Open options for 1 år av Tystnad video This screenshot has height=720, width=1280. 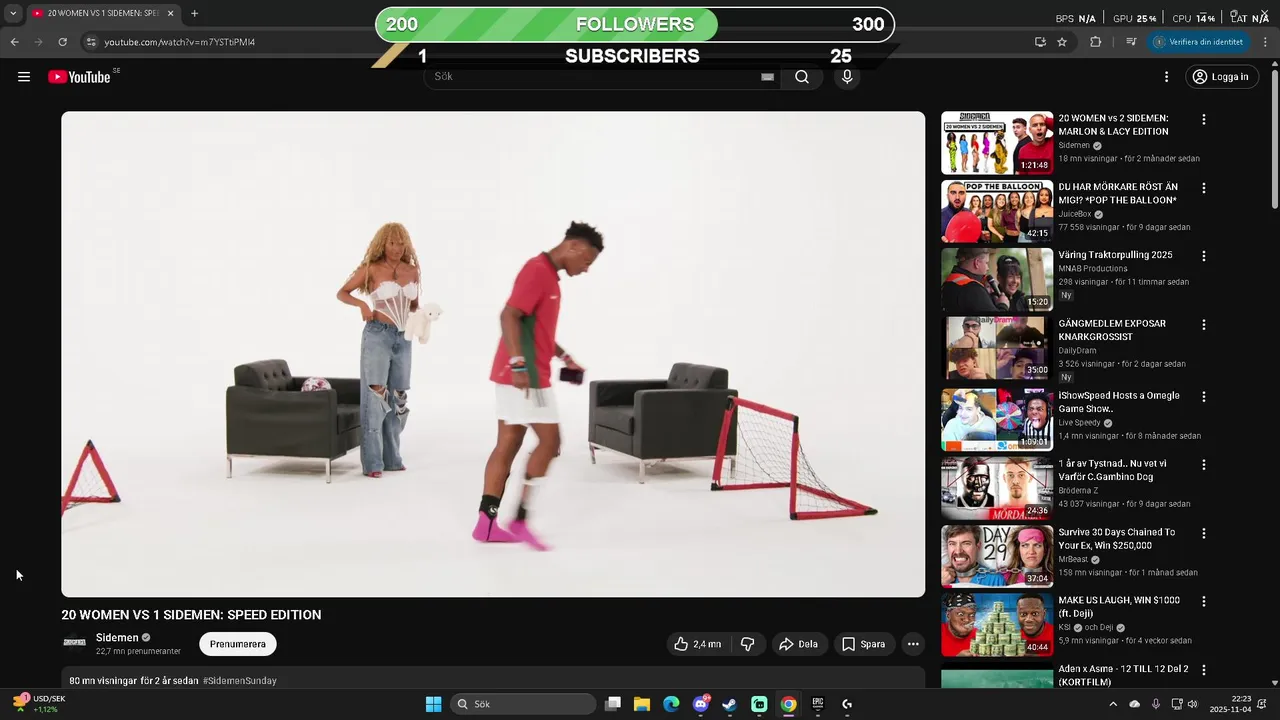click(1204, 465)
